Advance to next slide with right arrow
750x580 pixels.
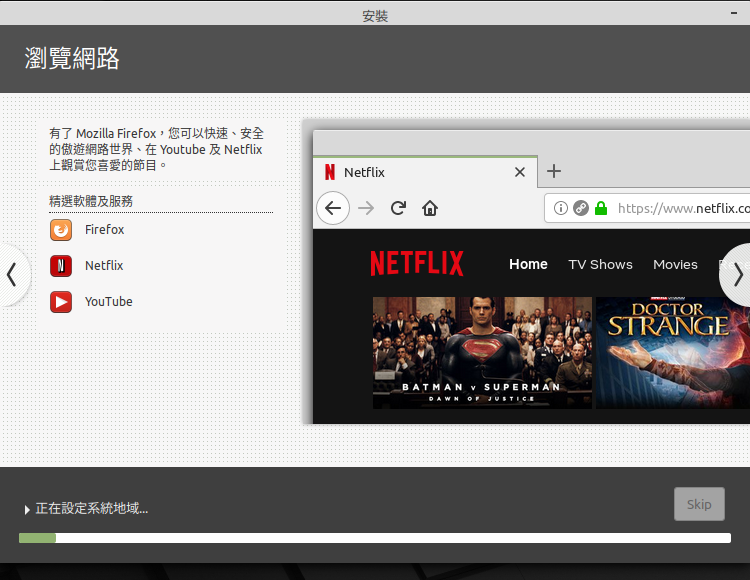point(738,274)
